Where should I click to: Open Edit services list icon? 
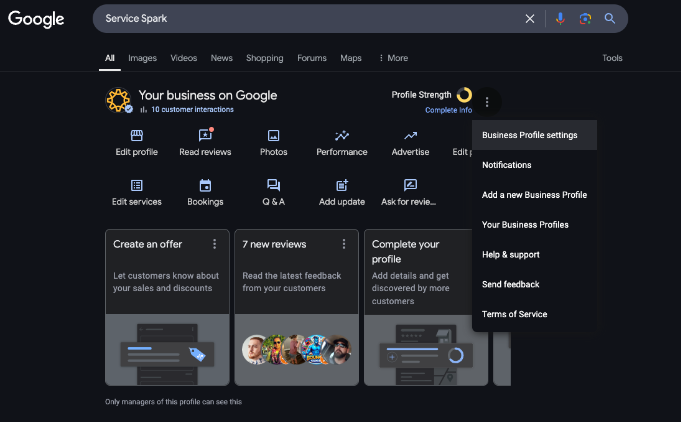(137, 185)
